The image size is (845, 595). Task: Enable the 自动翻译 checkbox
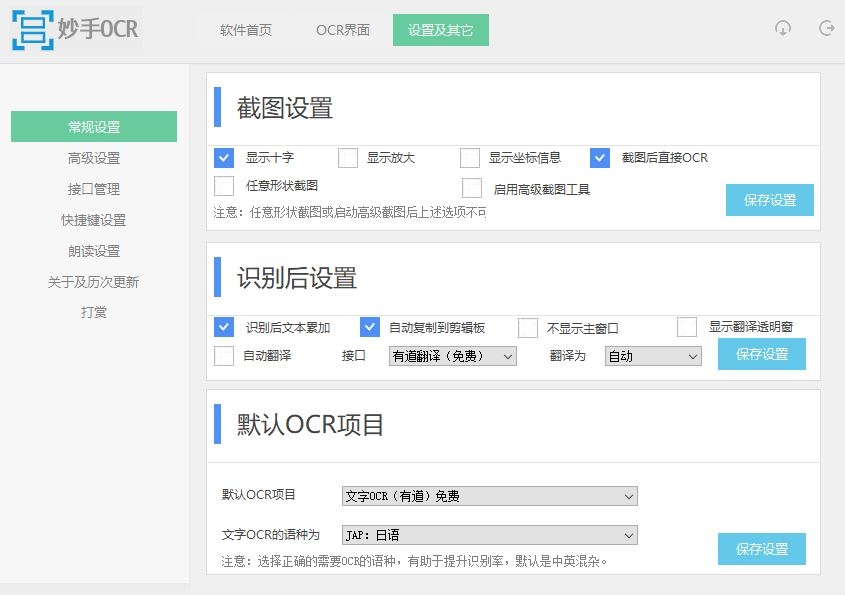(224, 356)
